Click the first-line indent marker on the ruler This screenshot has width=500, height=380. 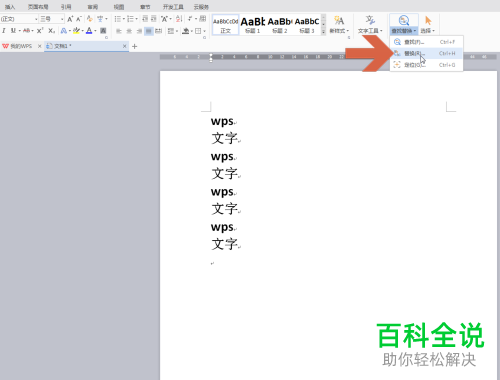[x=211, y=55]
